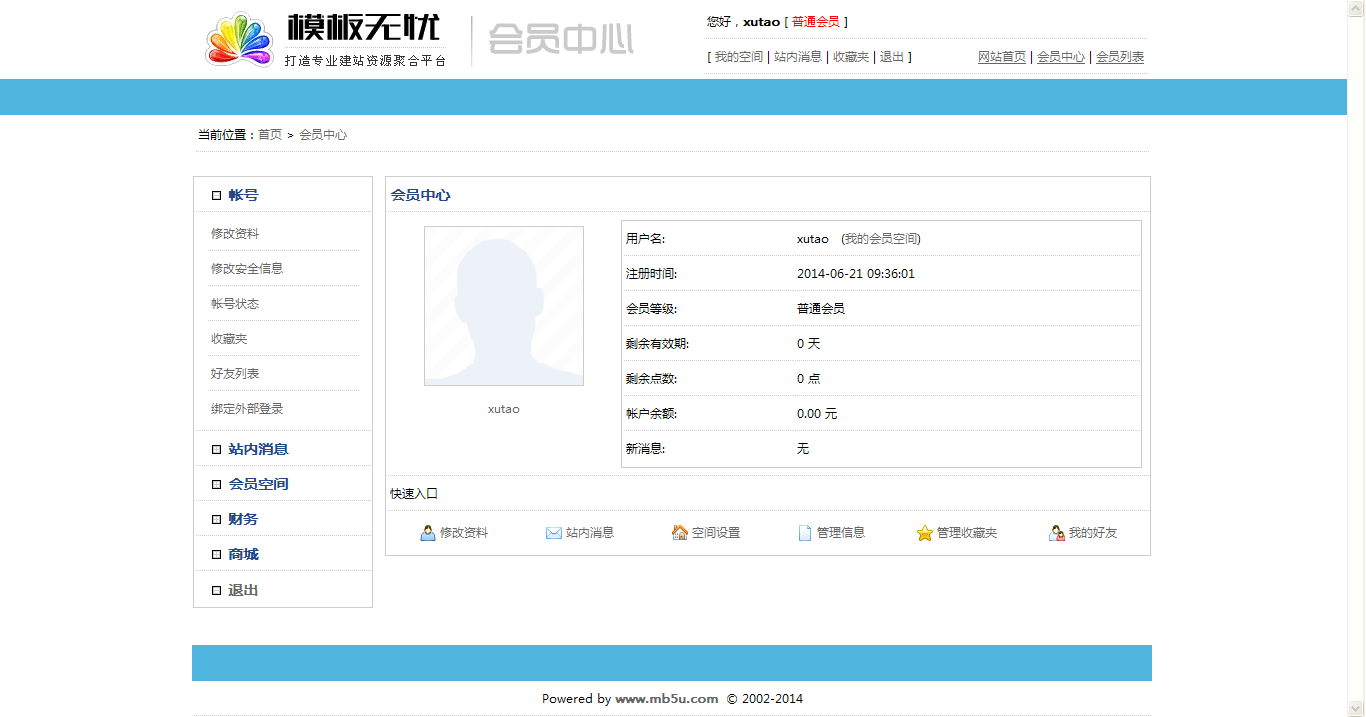Open the 会员列表 link at top right
Screen dimensions: 1366x717
point(1120,57)
